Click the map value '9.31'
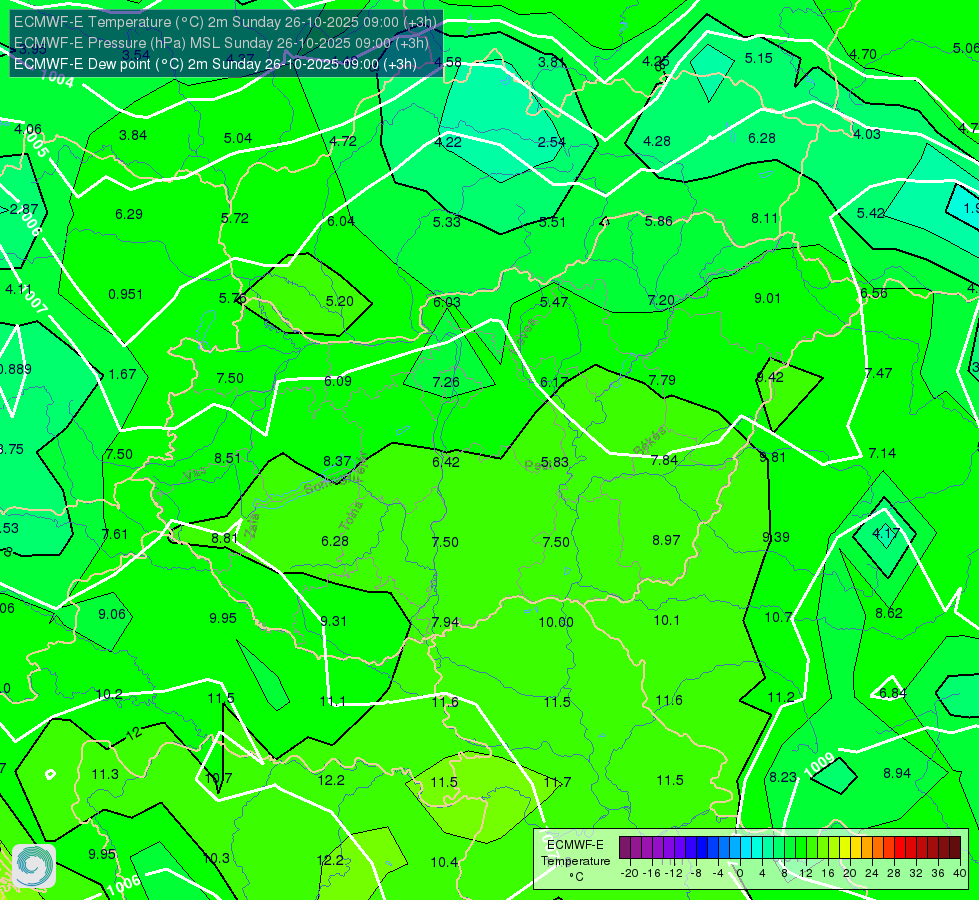The width and height of the screenshot is (979, 900). pos(333,621)
